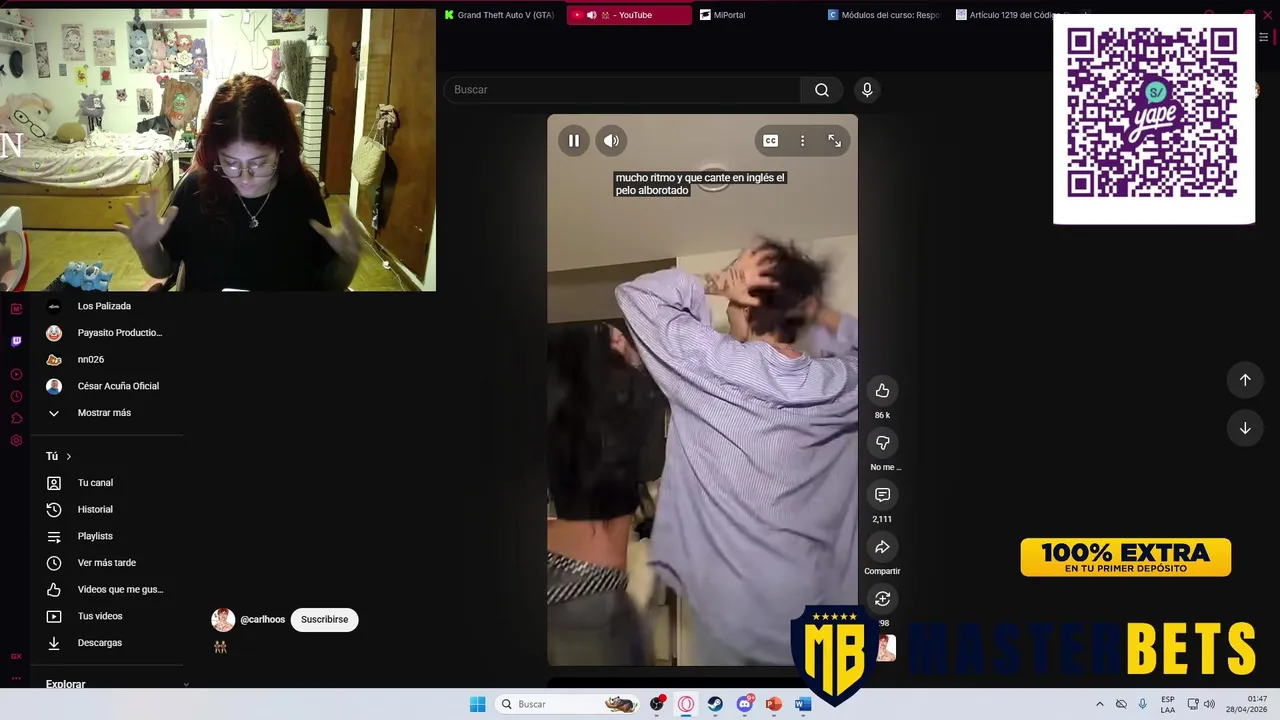
Task: Switch to Artículo 1219 del Código tab
Action: (1012, 15)
